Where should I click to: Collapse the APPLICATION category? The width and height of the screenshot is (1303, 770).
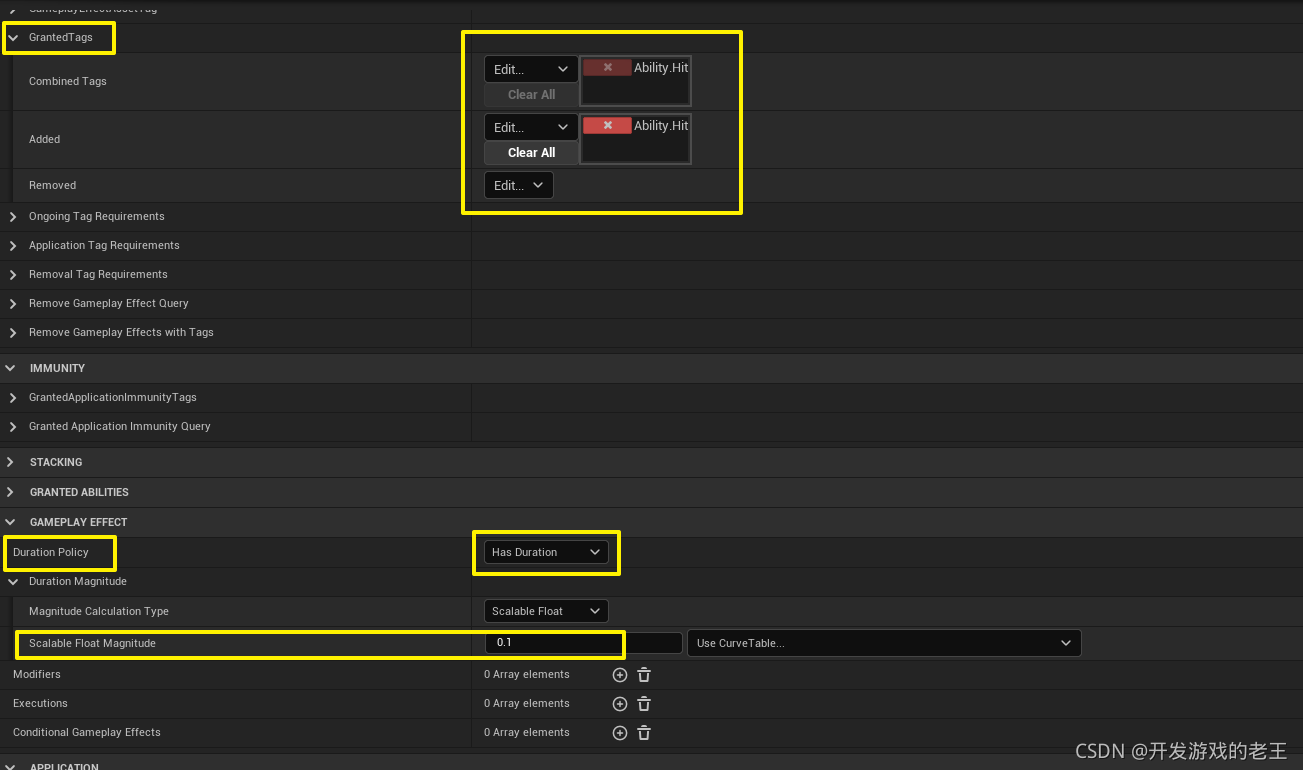click(10, 766)
